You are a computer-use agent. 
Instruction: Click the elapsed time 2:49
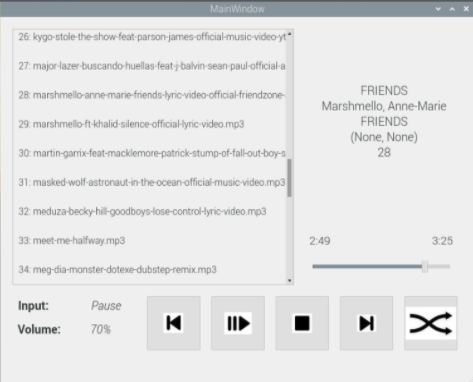coord(320,241)
